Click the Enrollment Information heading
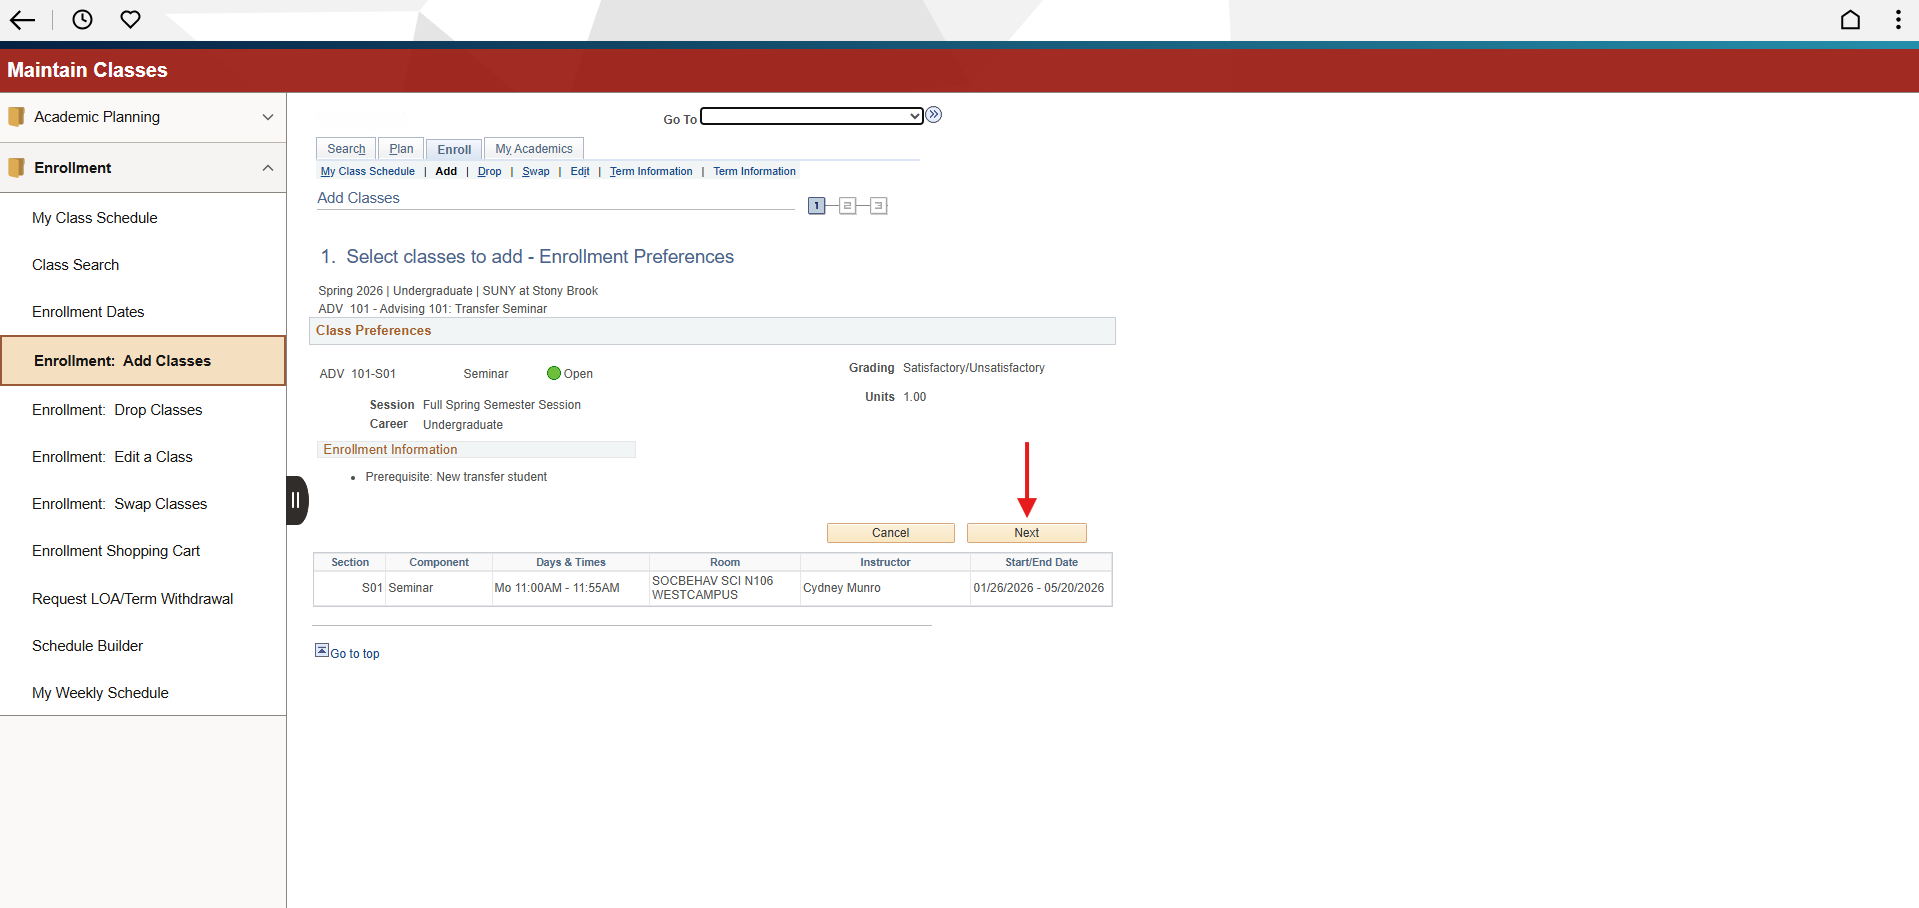This screenshot has width=1919, height=908. point(390,450)
